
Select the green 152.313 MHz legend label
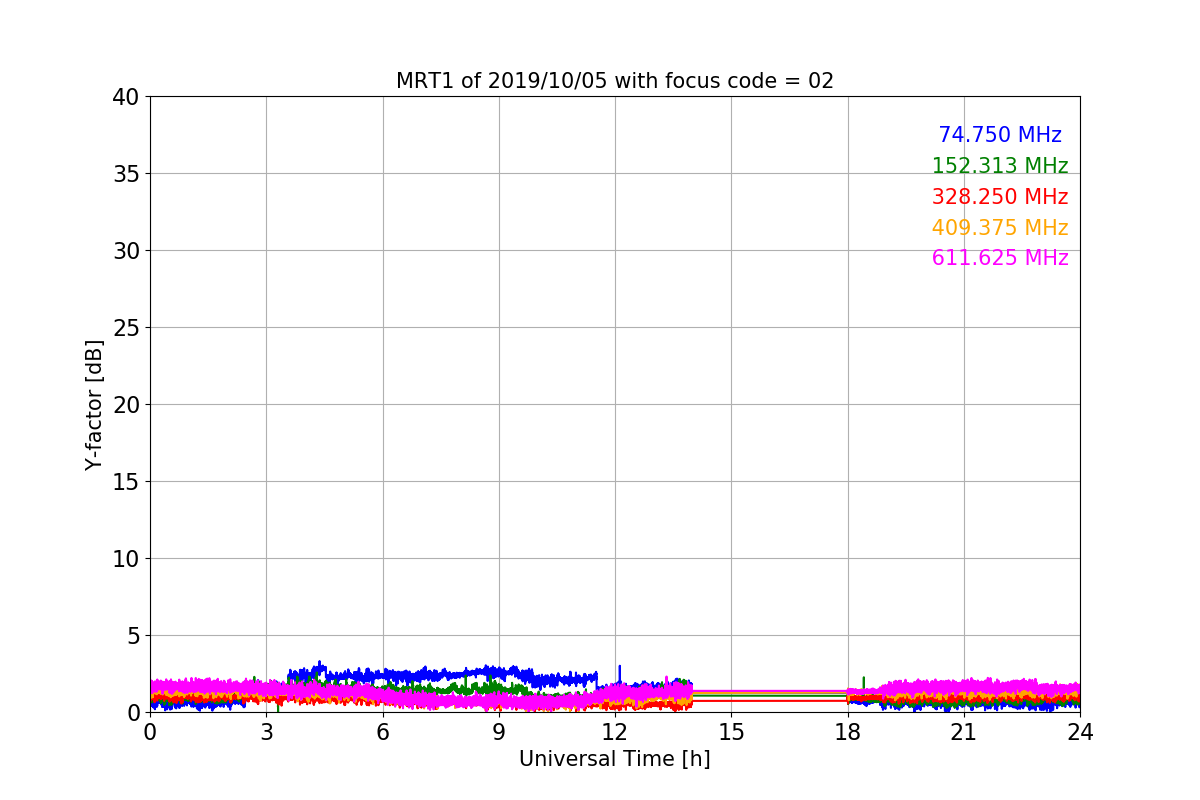pyautogui.click(x=1000, y=166)
